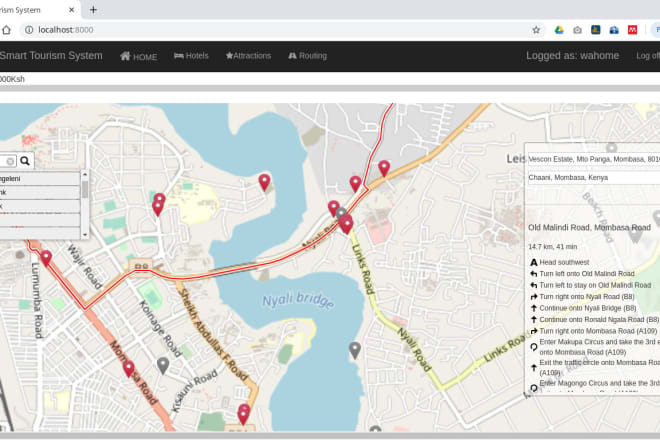Image resolution: width=660 pixels, height=440 pixels.
Task: Select the 'Old Malindi Road, Mombasa Road' route
Action: coord(589,227)
